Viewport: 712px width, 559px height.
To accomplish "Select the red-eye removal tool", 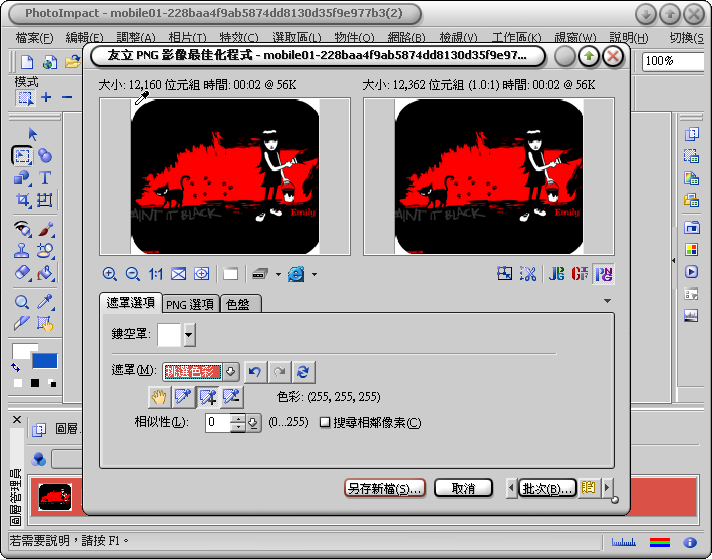I will 22,229.
